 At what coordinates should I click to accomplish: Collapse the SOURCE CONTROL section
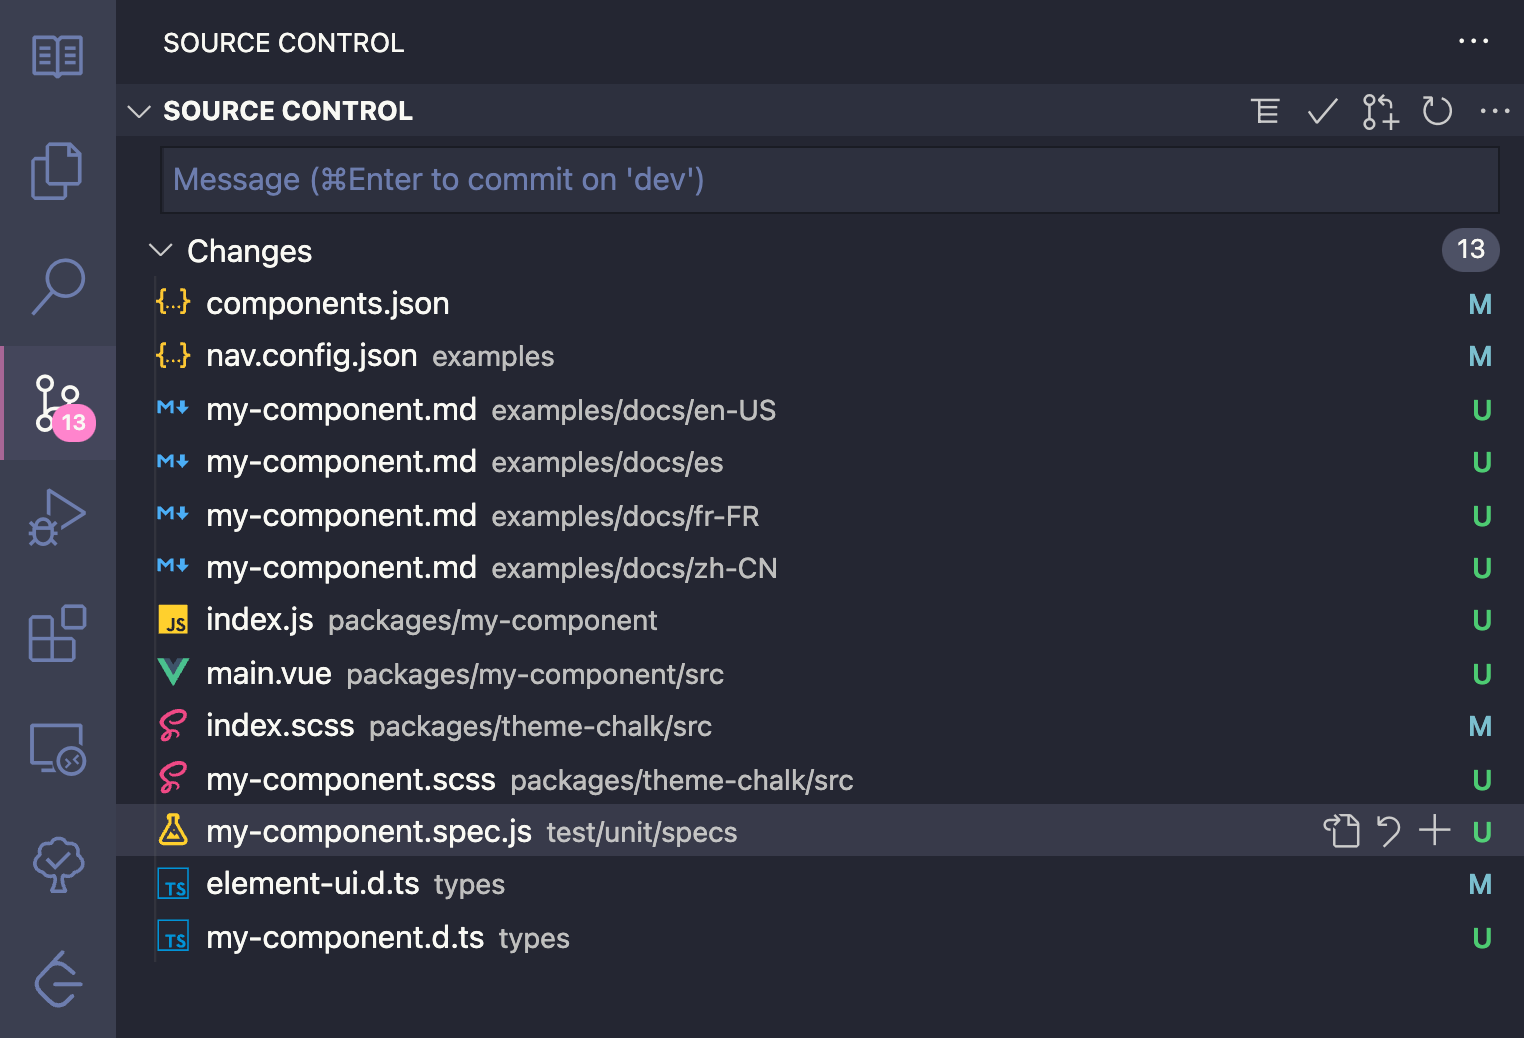(x=139, y=111)
